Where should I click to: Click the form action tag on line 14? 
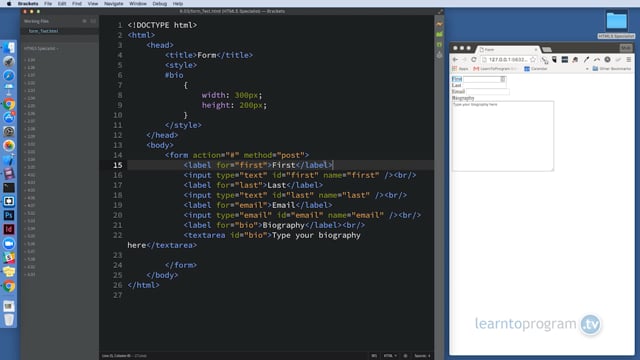[x=237, y=155]
